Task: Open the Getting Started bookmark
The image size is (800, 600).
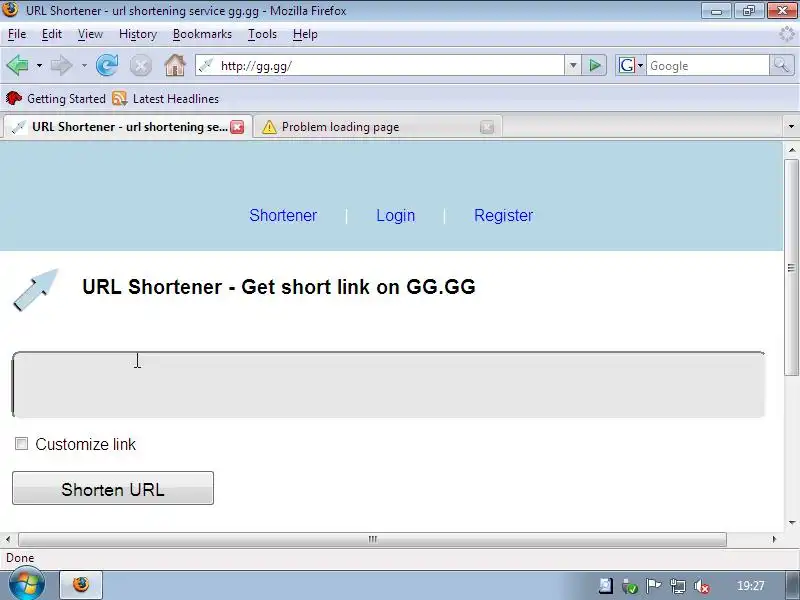Action: pyautogui.click(x=56, y=98)
